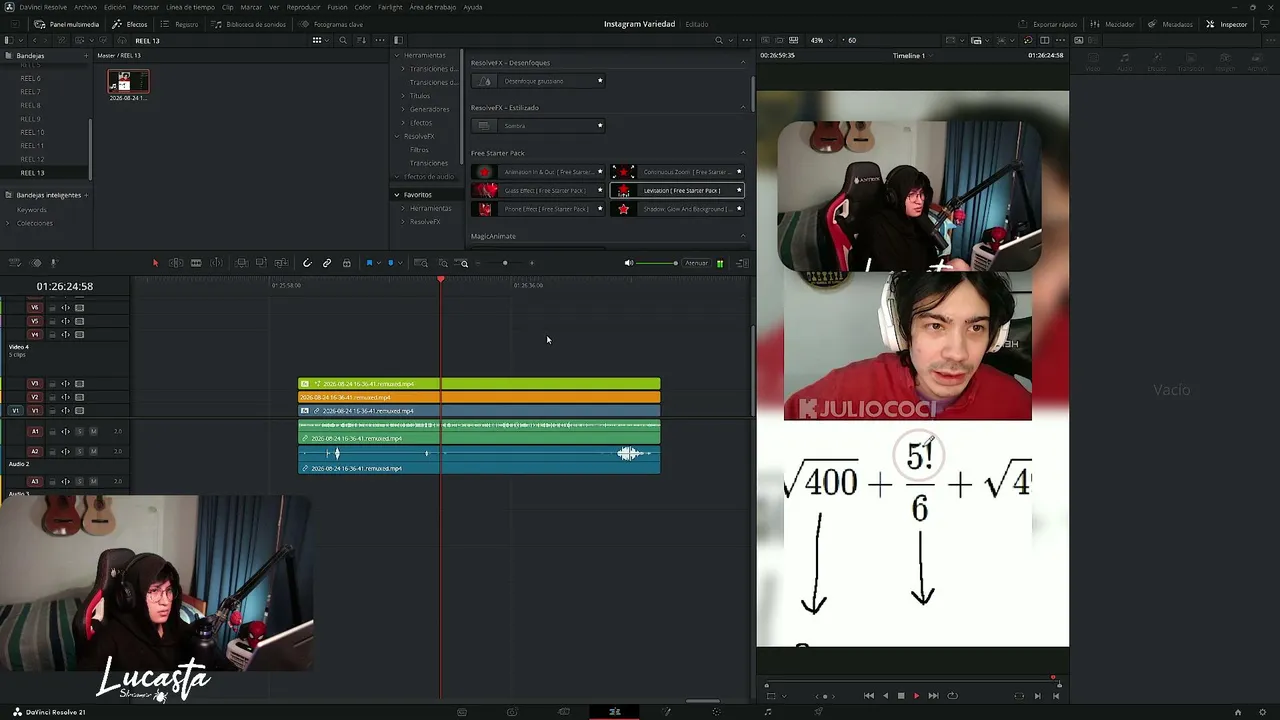This screenshot has width=1280, height=720.
Task: Toggle loop playback in the viewer
Action: pos(952,696)
